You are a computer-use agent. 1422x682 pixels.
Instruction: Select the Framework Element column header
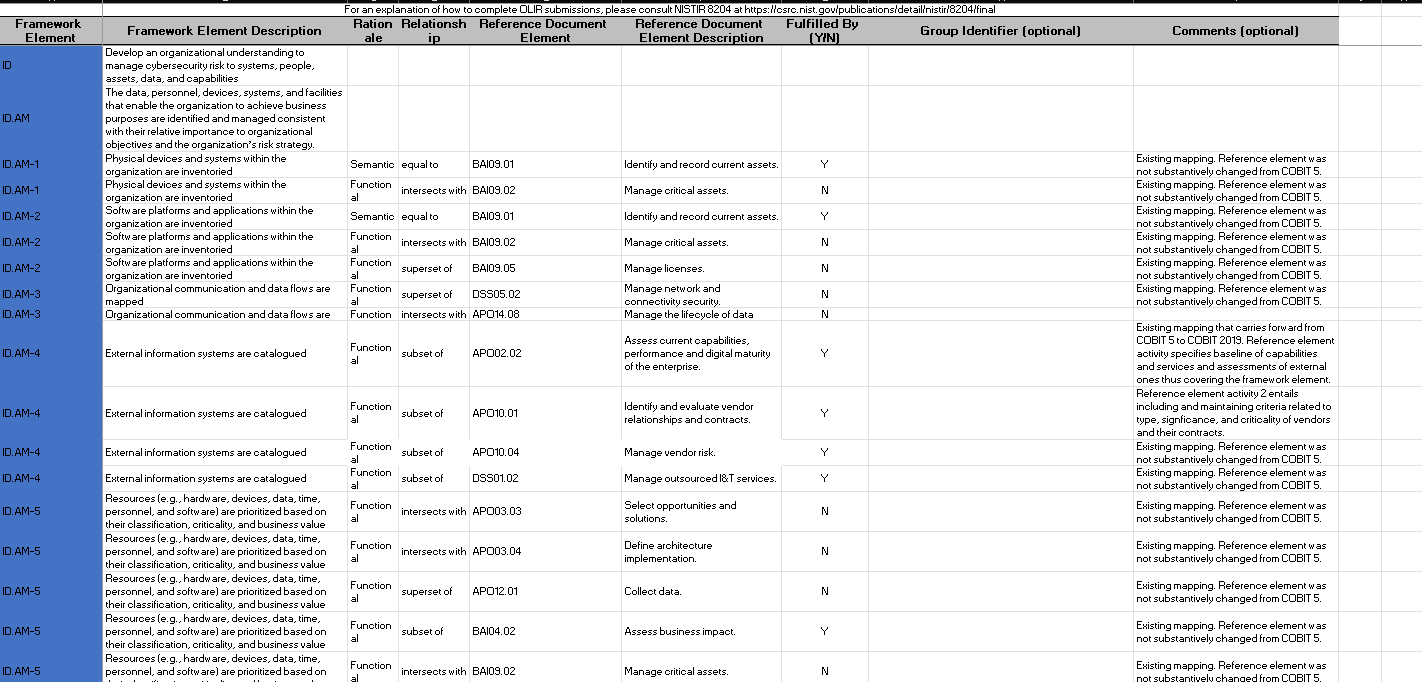[49, 30]
